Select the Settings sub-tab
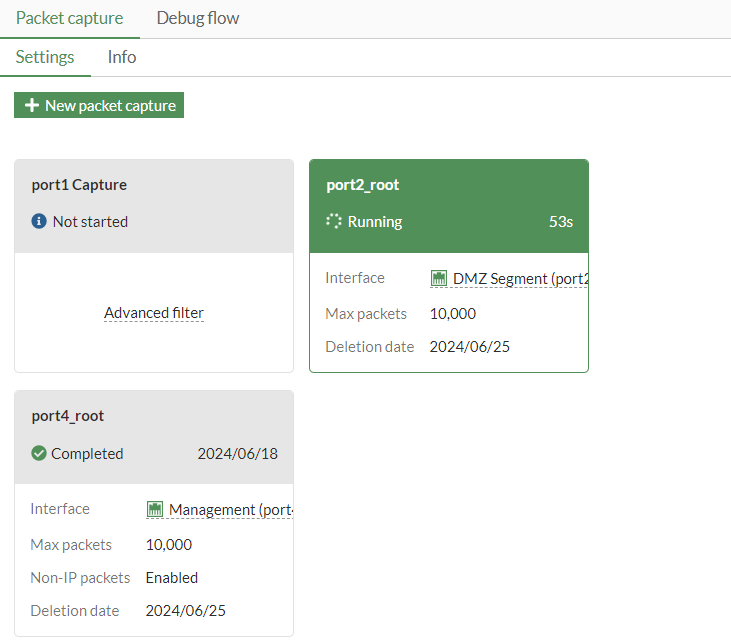This screenshot has height=644, width=731. pyautogui.click(x=45, y=57)
